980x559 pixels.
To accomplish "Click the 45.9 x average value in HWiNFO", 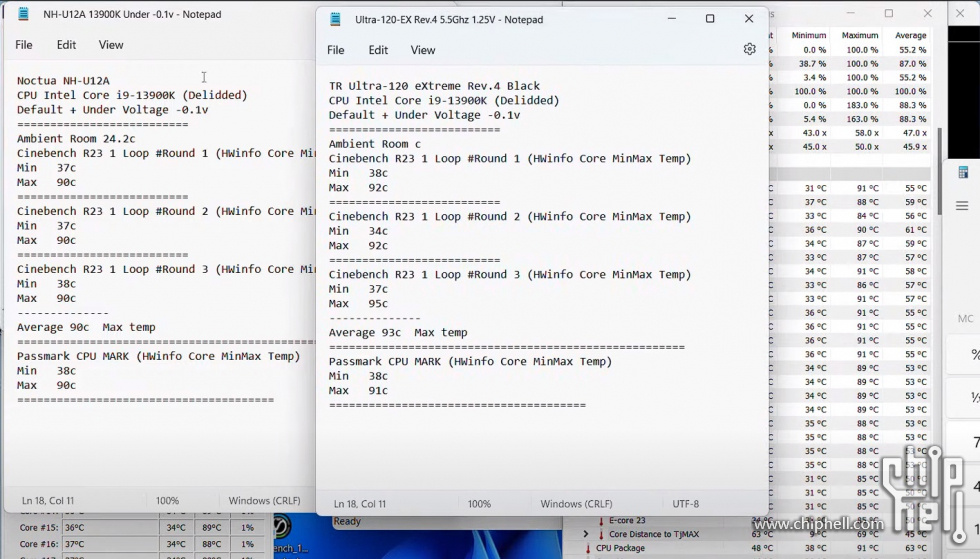I will (916, 146).
